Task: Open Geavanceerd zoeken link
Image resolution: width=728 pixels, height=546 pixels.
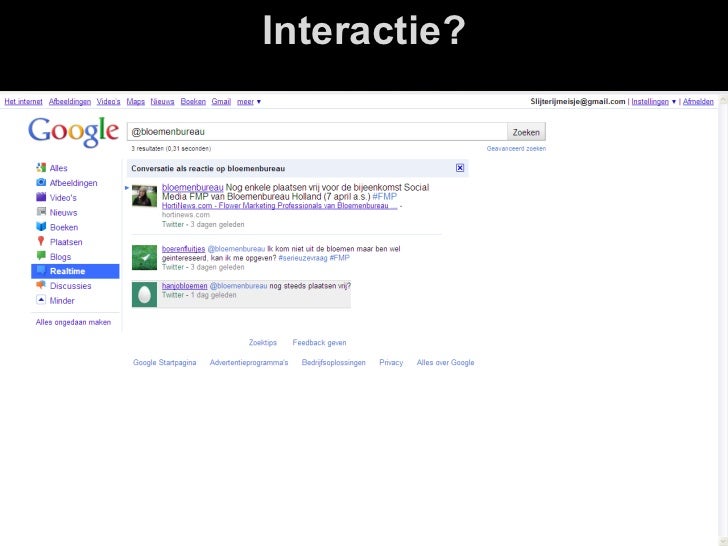Action: coord(516,149)
